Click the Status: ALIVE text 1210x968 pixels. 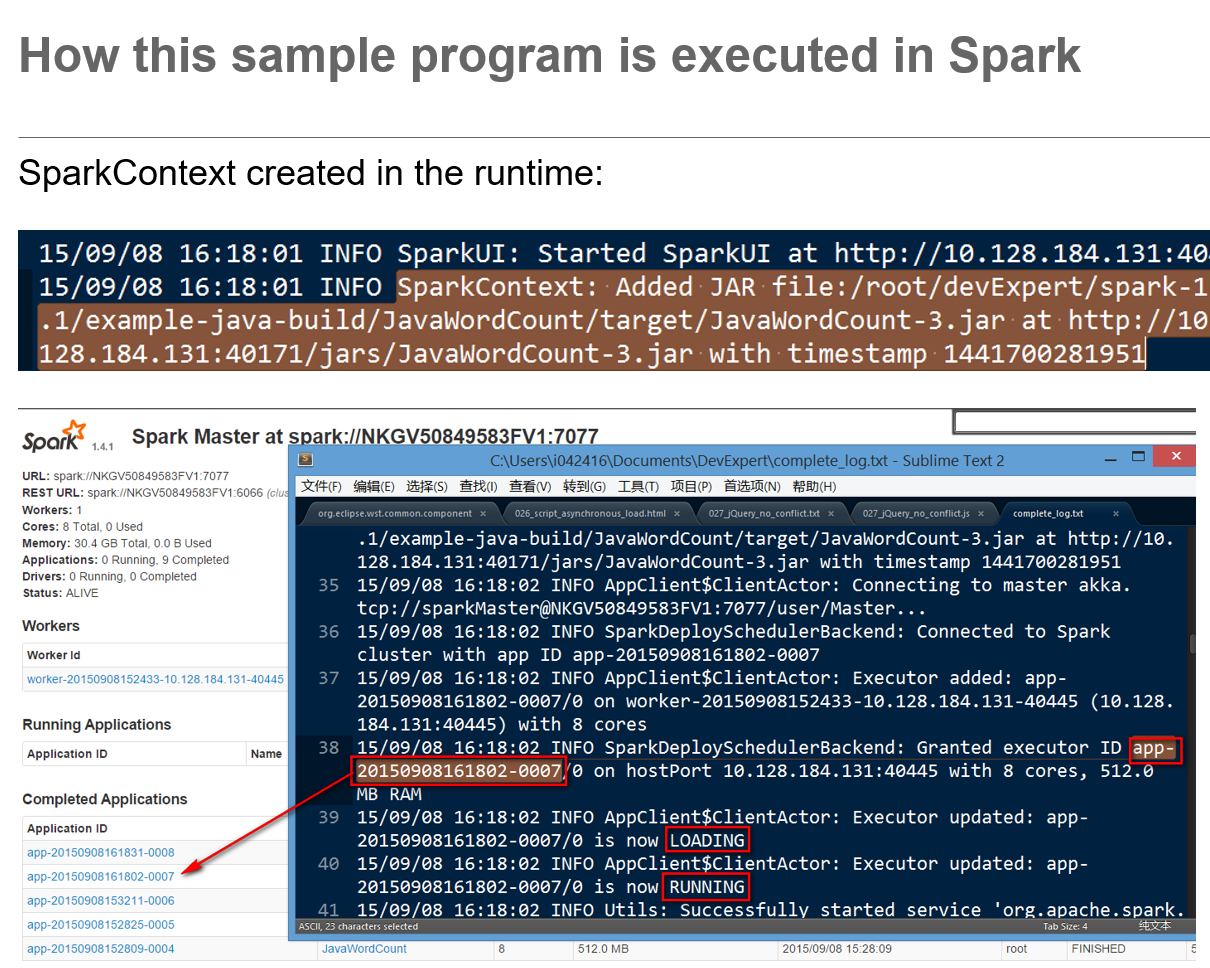(60, 593)
